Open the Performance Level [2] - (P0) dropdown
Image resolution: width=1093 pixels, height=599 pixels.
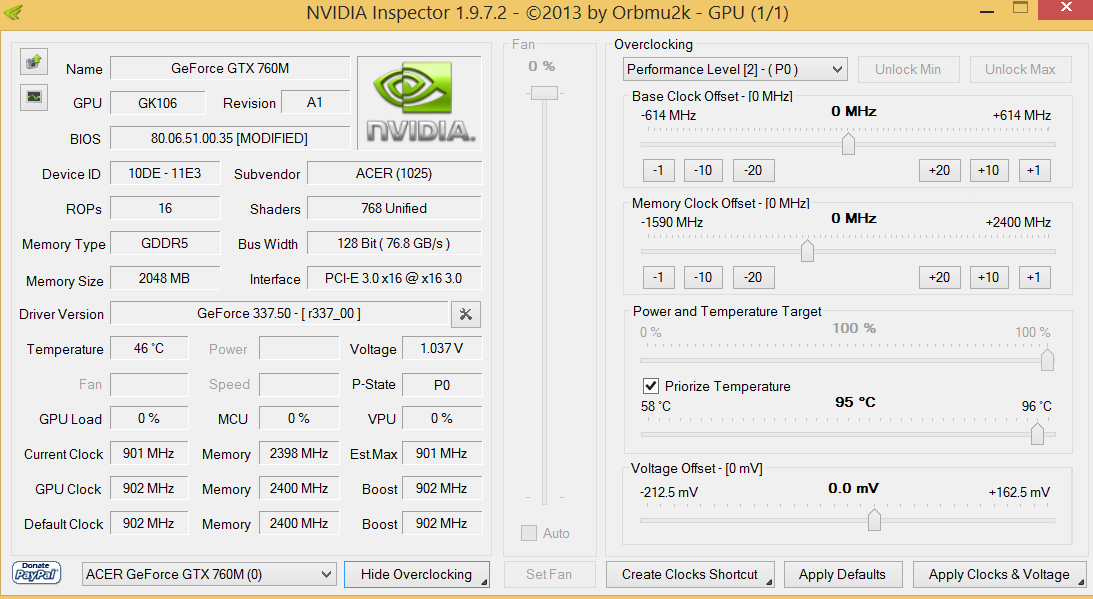[735, 69]
